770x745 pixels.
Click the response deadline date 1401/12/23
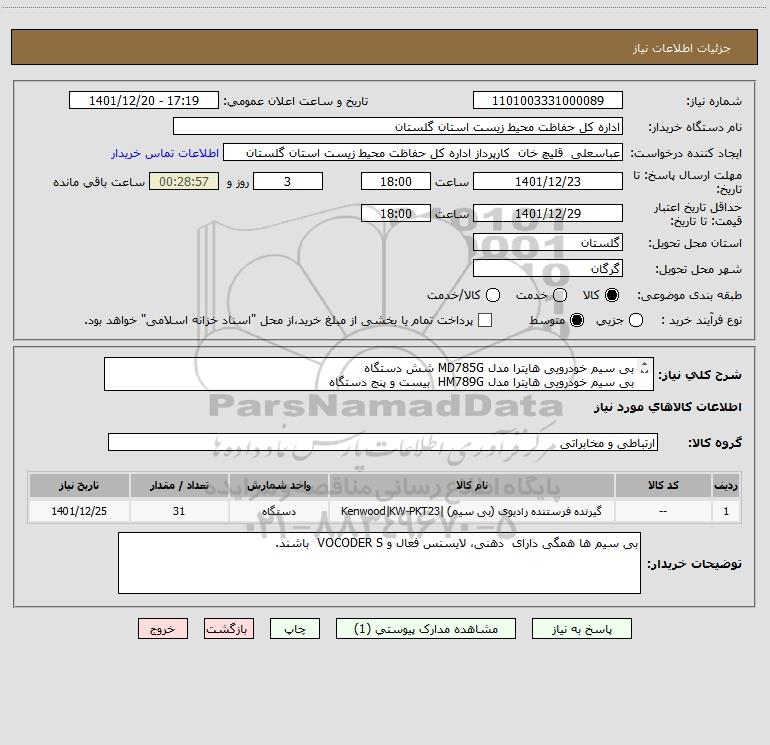[548, 181]
